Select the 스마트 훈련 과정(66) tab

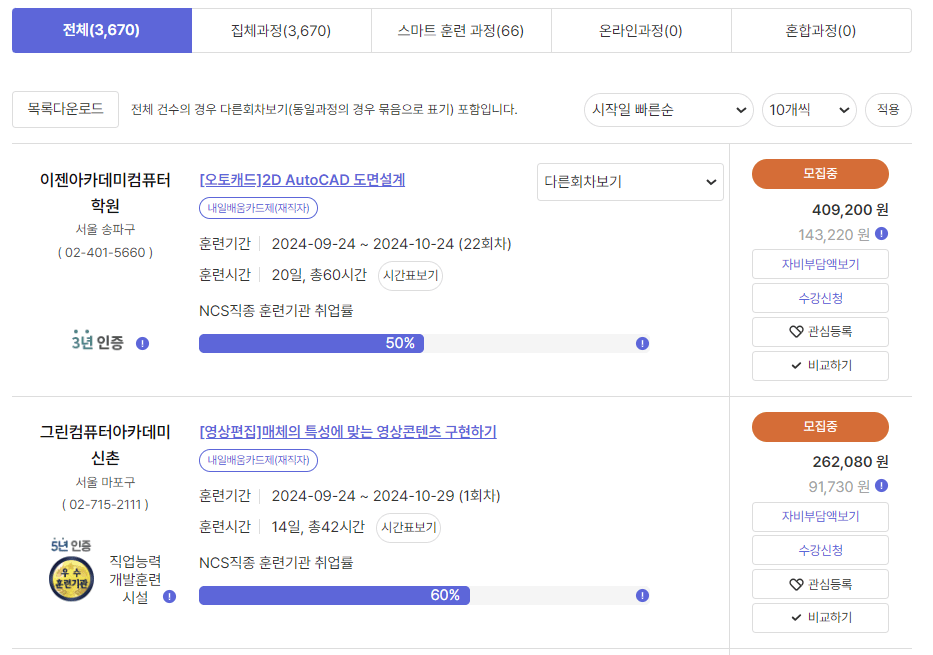coord(461,30)
